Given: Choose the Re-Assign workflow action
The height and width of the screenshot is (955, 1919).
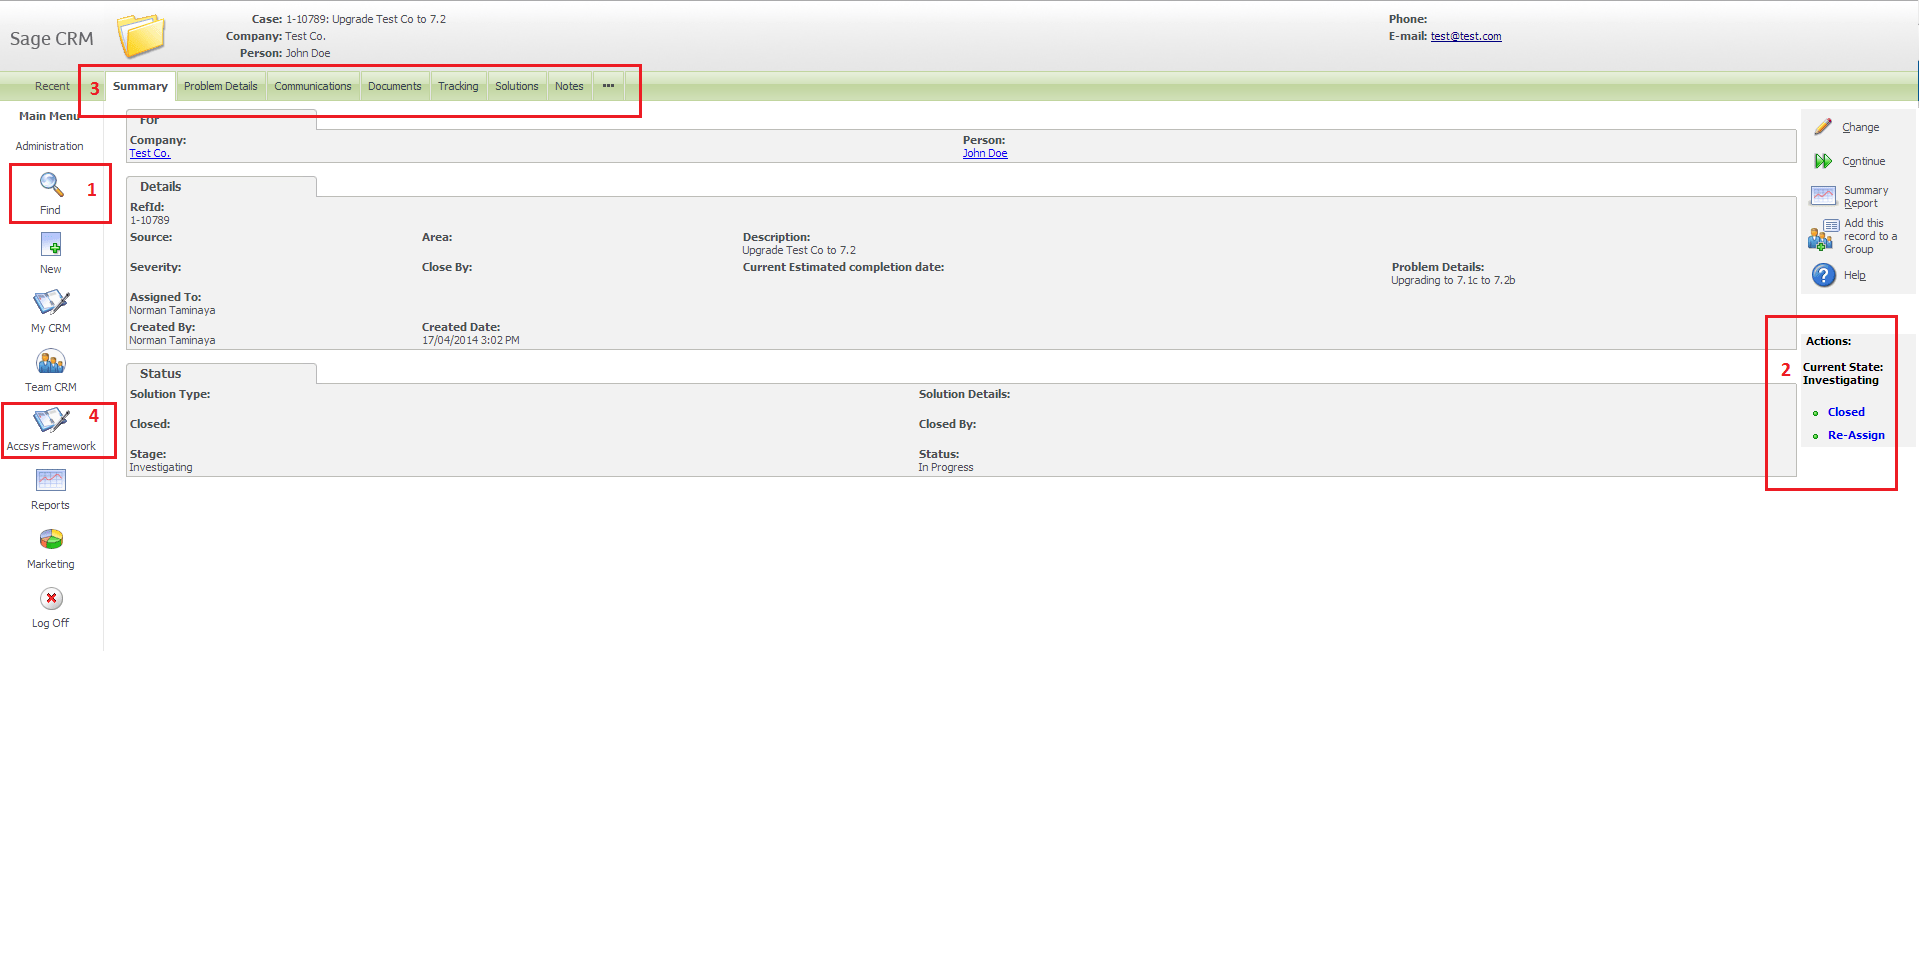Looking at the screenshot, I should pos(1856,435).
